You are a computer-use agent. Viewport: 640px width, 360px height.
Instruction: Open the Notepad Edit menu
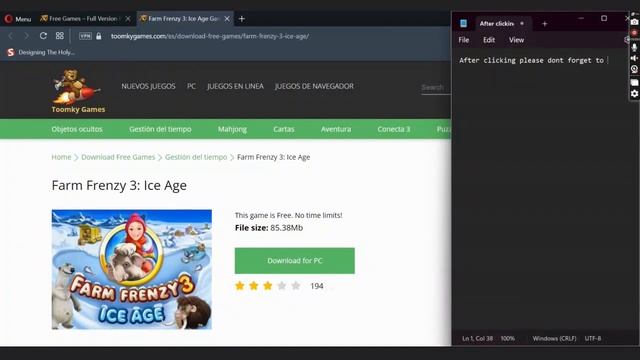[x=489, y=40]
